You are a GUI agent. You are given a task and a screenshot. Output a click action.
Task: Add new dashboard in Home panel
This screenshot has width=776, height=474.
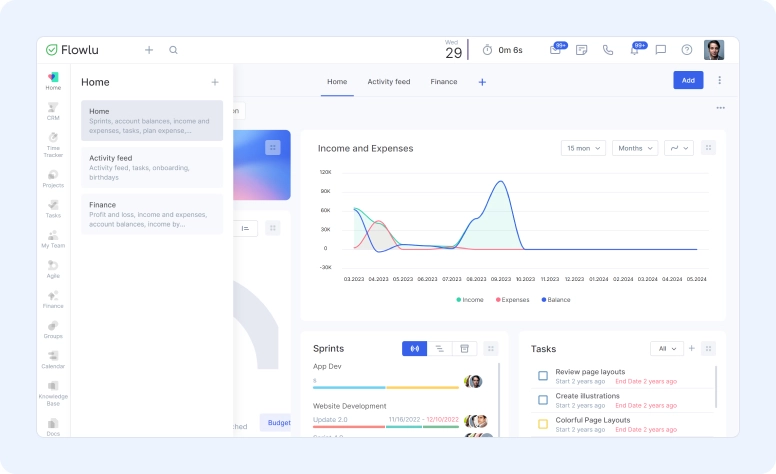coord(215,82)
